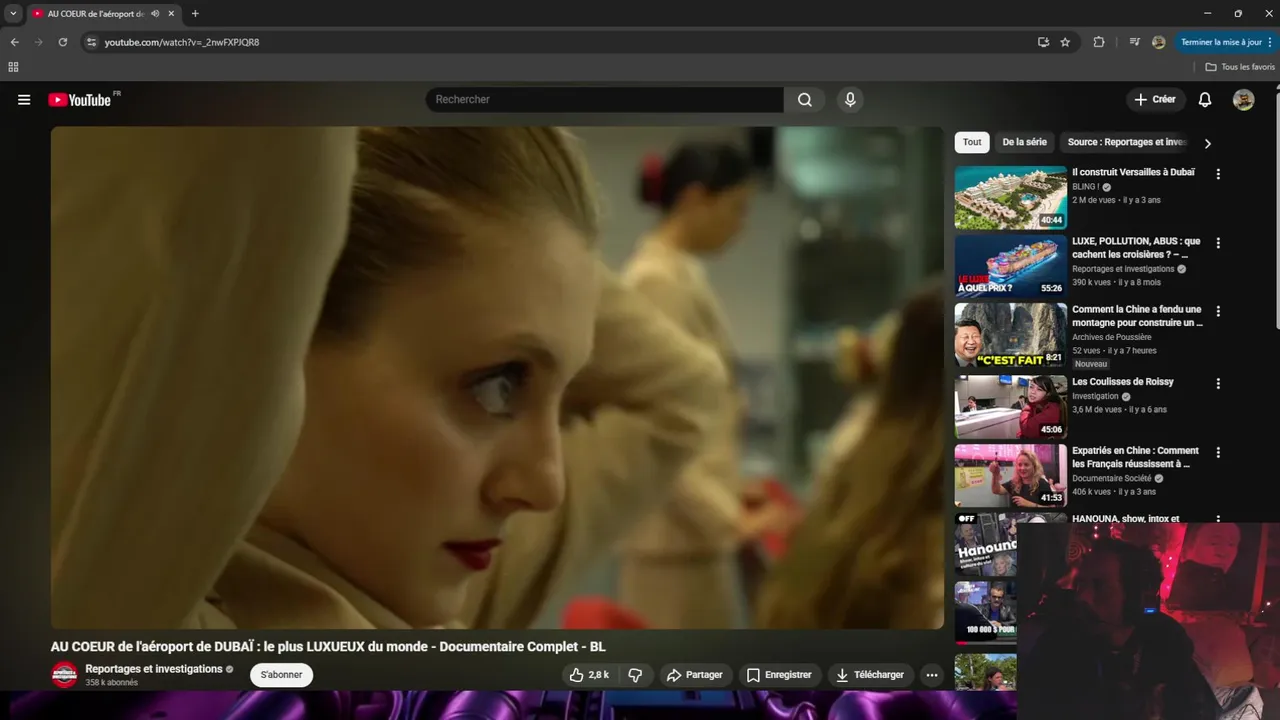Open the Expatriés en Chine thumbnail
1280x720 pixels.
pyautogui.click(x=1010, y=476)
